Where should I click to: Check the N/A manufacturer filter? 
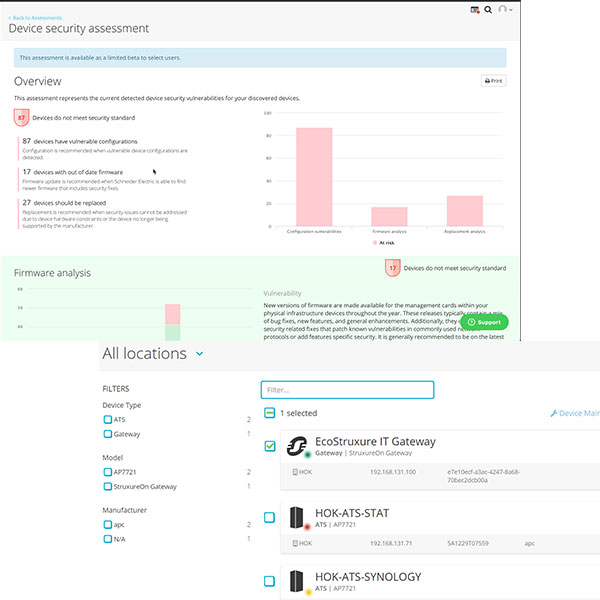(x=108, y=539)
